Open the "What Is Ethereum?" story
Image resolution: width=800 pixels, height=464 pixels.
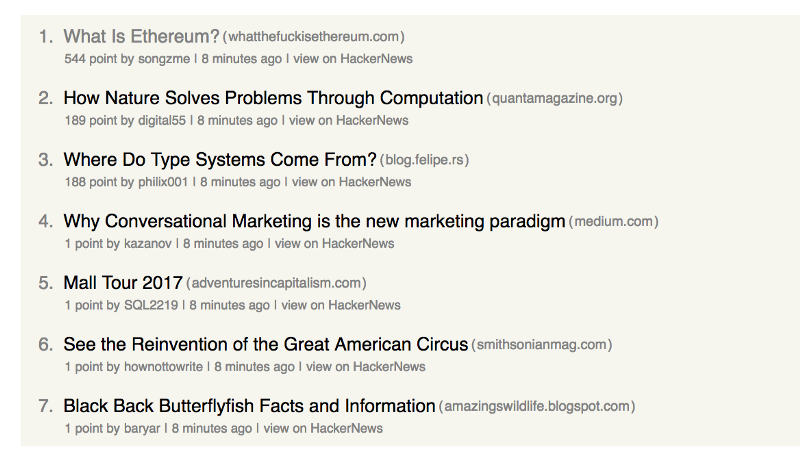[x=141, y=37]
